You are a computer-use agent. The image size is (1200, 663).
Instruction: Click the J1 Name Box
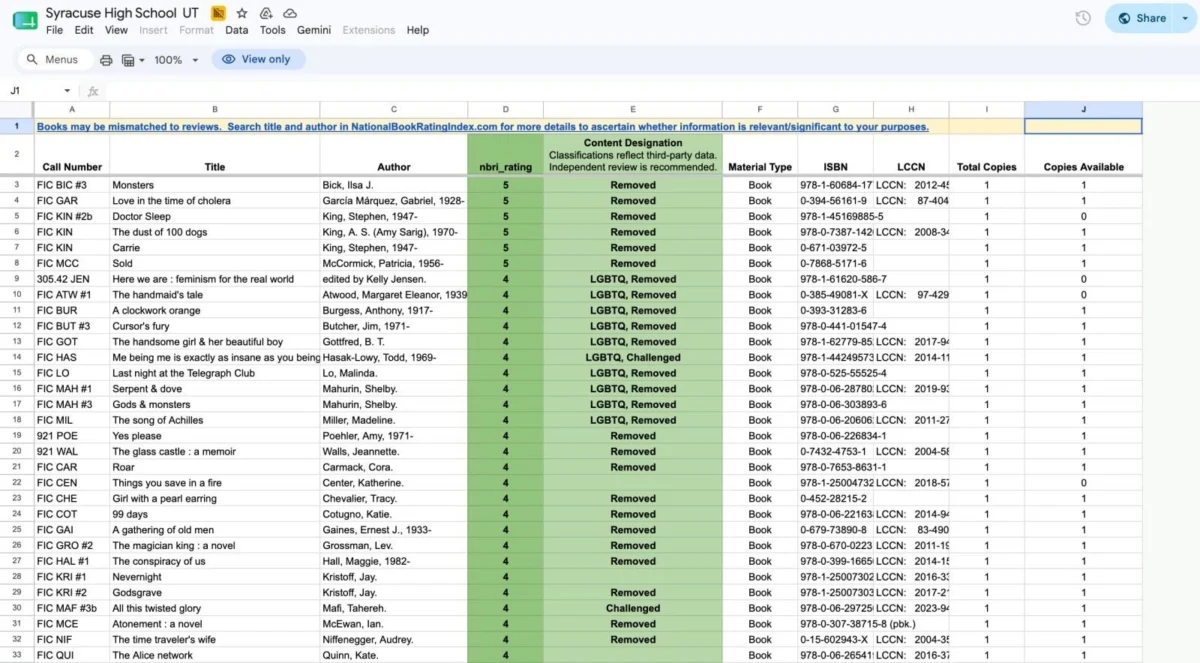click(x=33, y=91)
